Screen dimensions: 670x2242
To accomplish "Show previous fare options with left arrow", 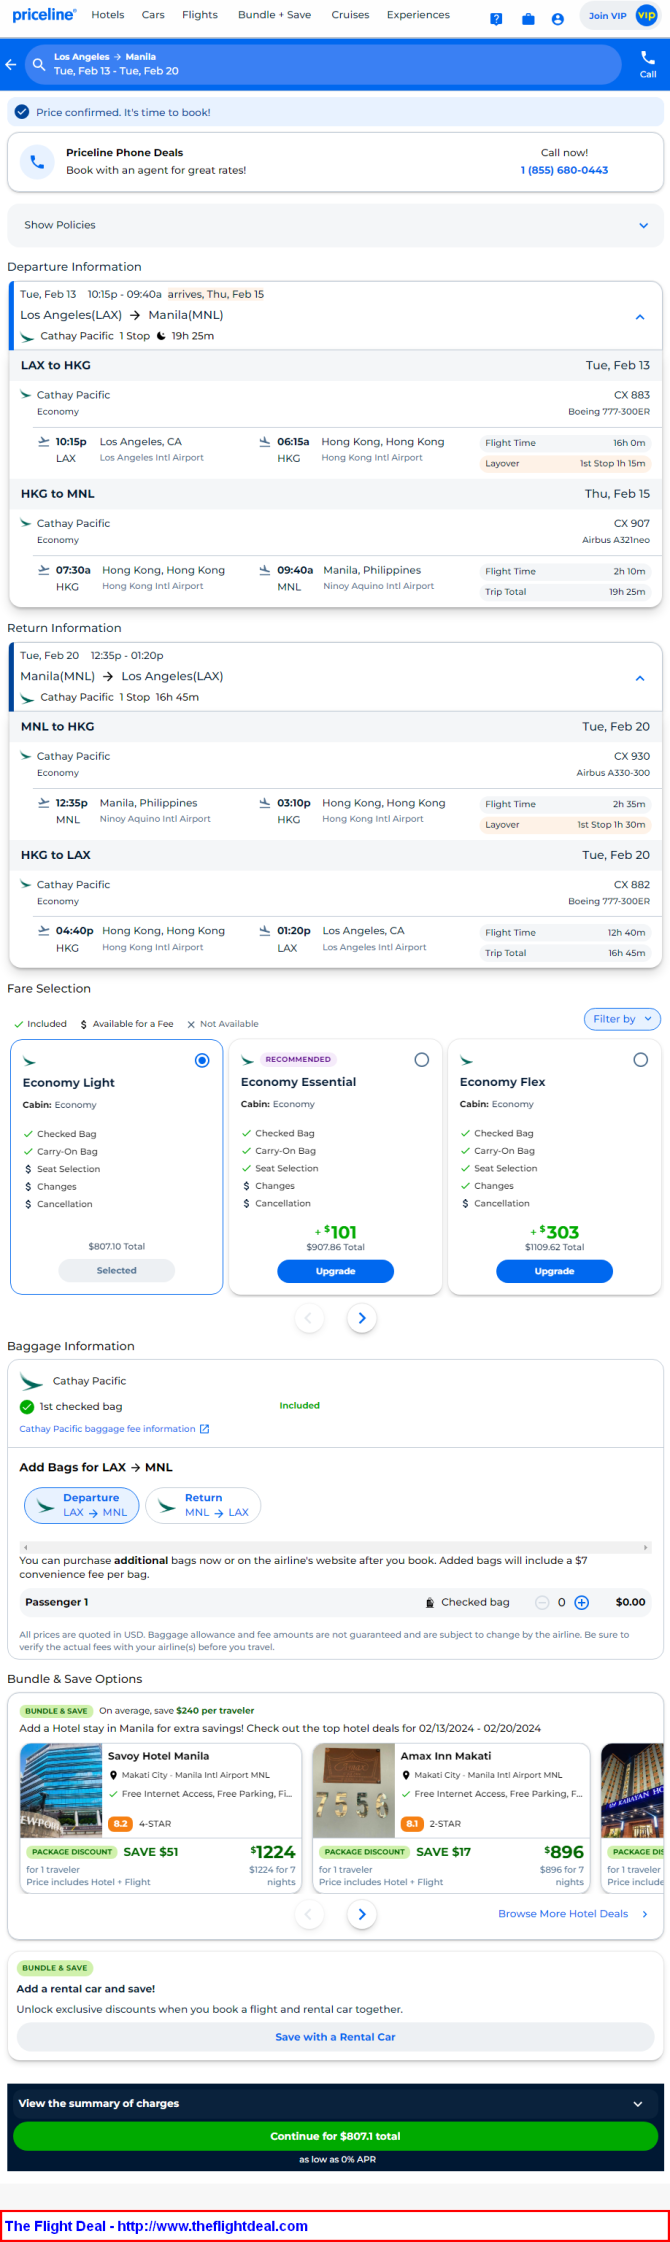I will 308,1318.
